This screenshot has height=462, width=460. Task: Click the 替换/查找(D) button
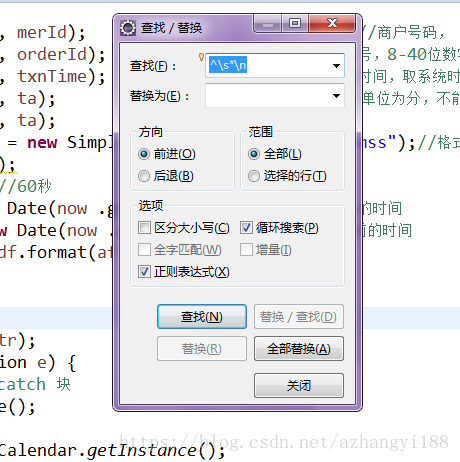[x=299, y=317]
